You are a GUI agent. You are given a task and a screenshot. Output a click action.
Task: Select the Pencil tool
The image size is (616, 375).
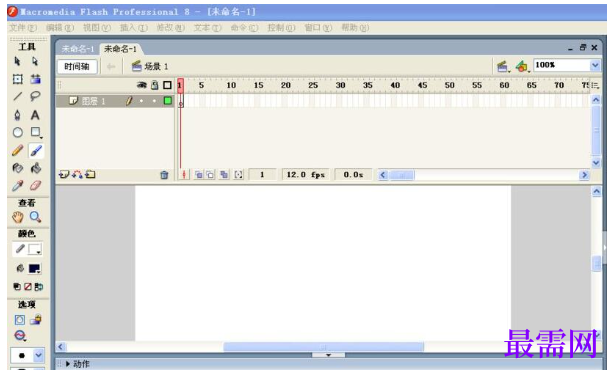click(x=17, y=150)
